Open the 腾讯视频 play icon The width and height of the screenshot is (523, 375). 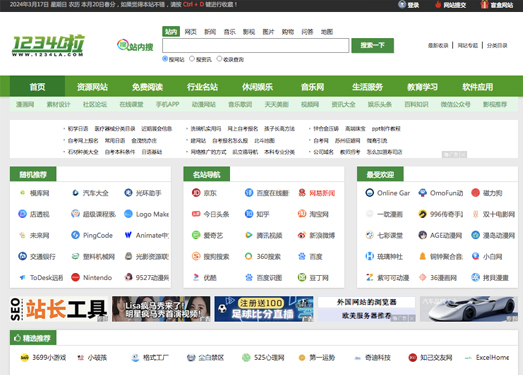pyautogui.click(x=249, y=235)
